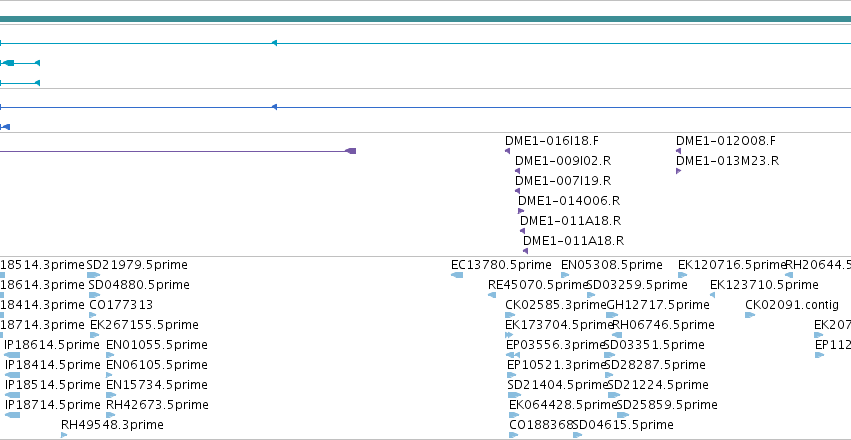Select the DME1-013M23.R feature label
This screenshot has height=440, width=851.
727,161
